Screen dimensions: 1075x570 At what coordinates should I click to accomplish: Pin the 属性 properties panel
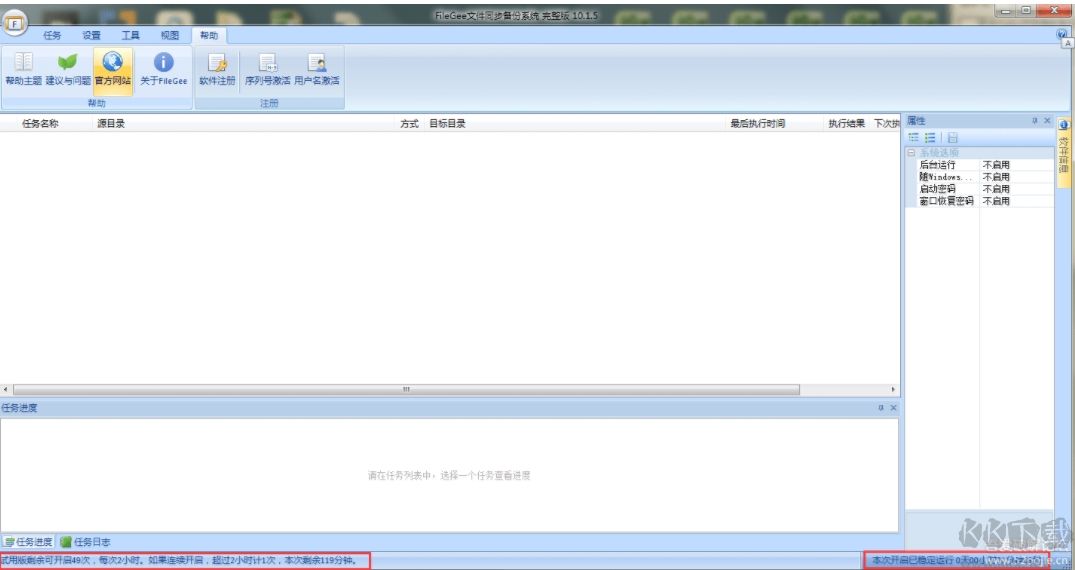click(1035, 121)
